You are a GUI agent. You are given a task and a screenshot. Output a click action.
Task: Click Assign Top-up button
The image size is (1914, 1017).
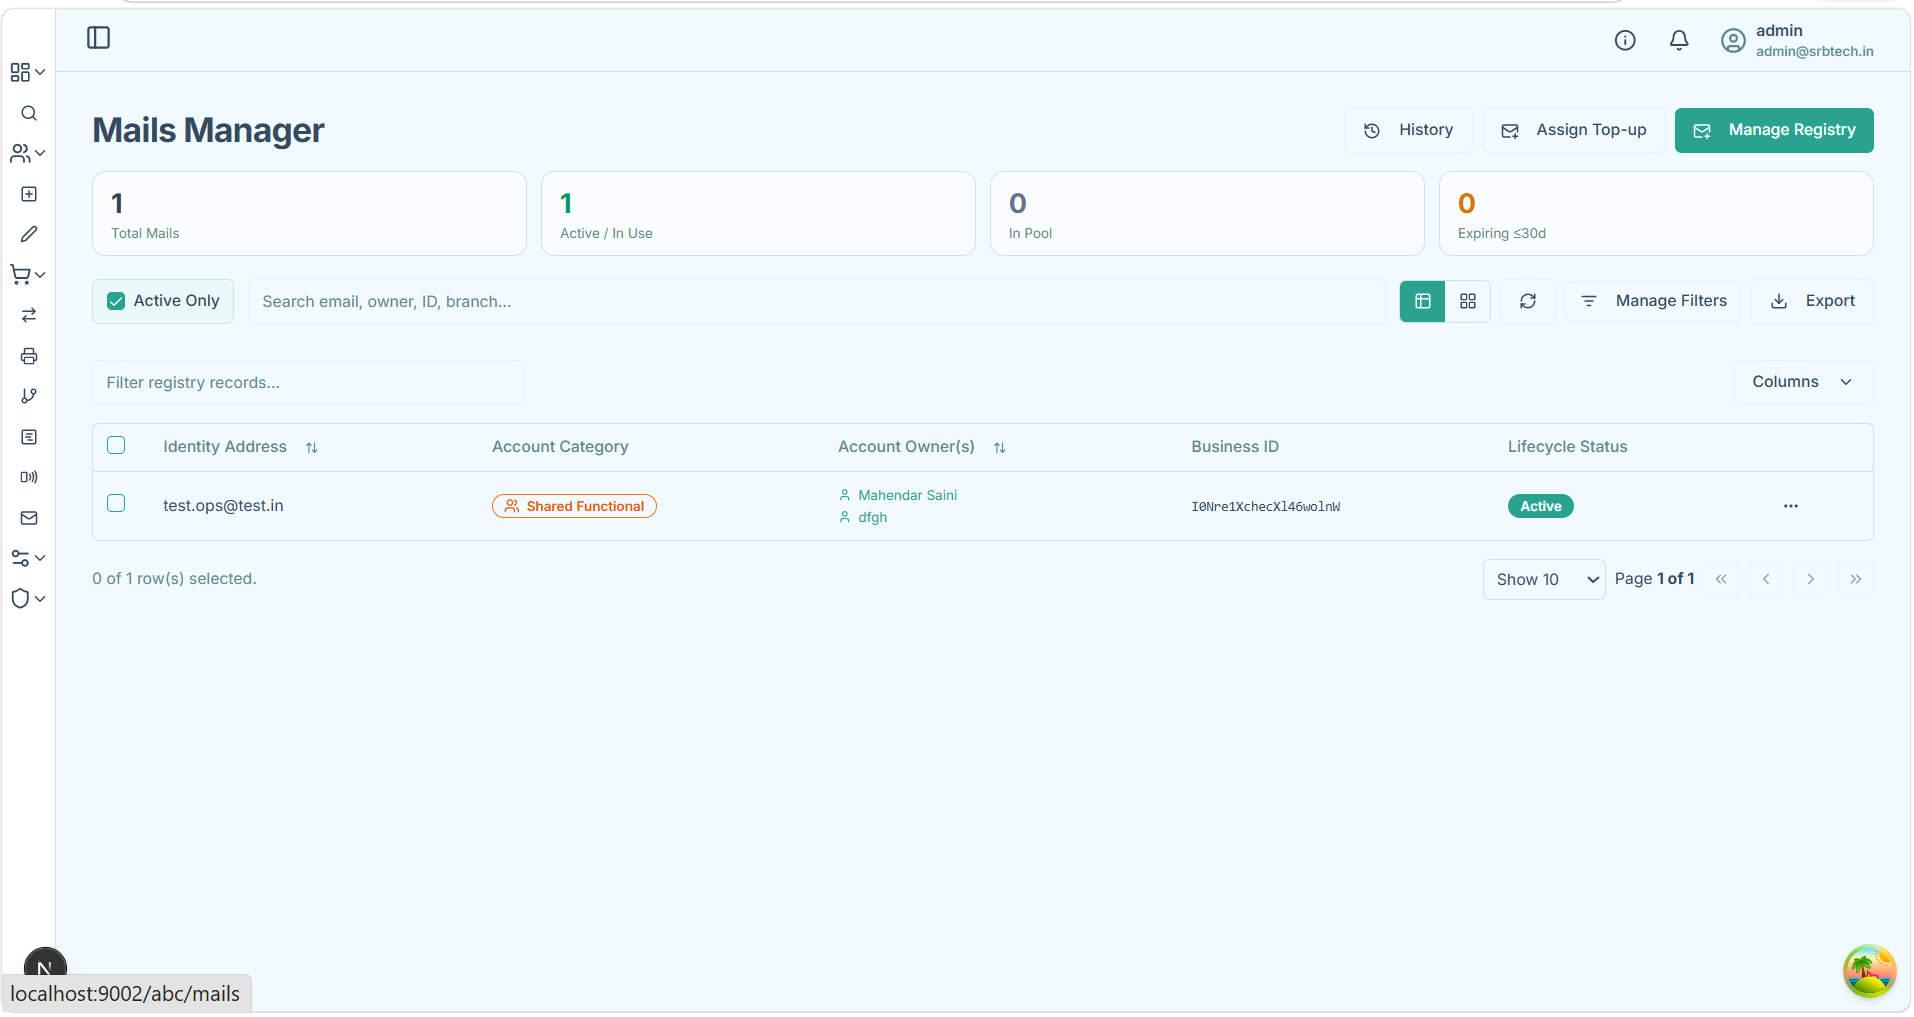(1574, 130)
